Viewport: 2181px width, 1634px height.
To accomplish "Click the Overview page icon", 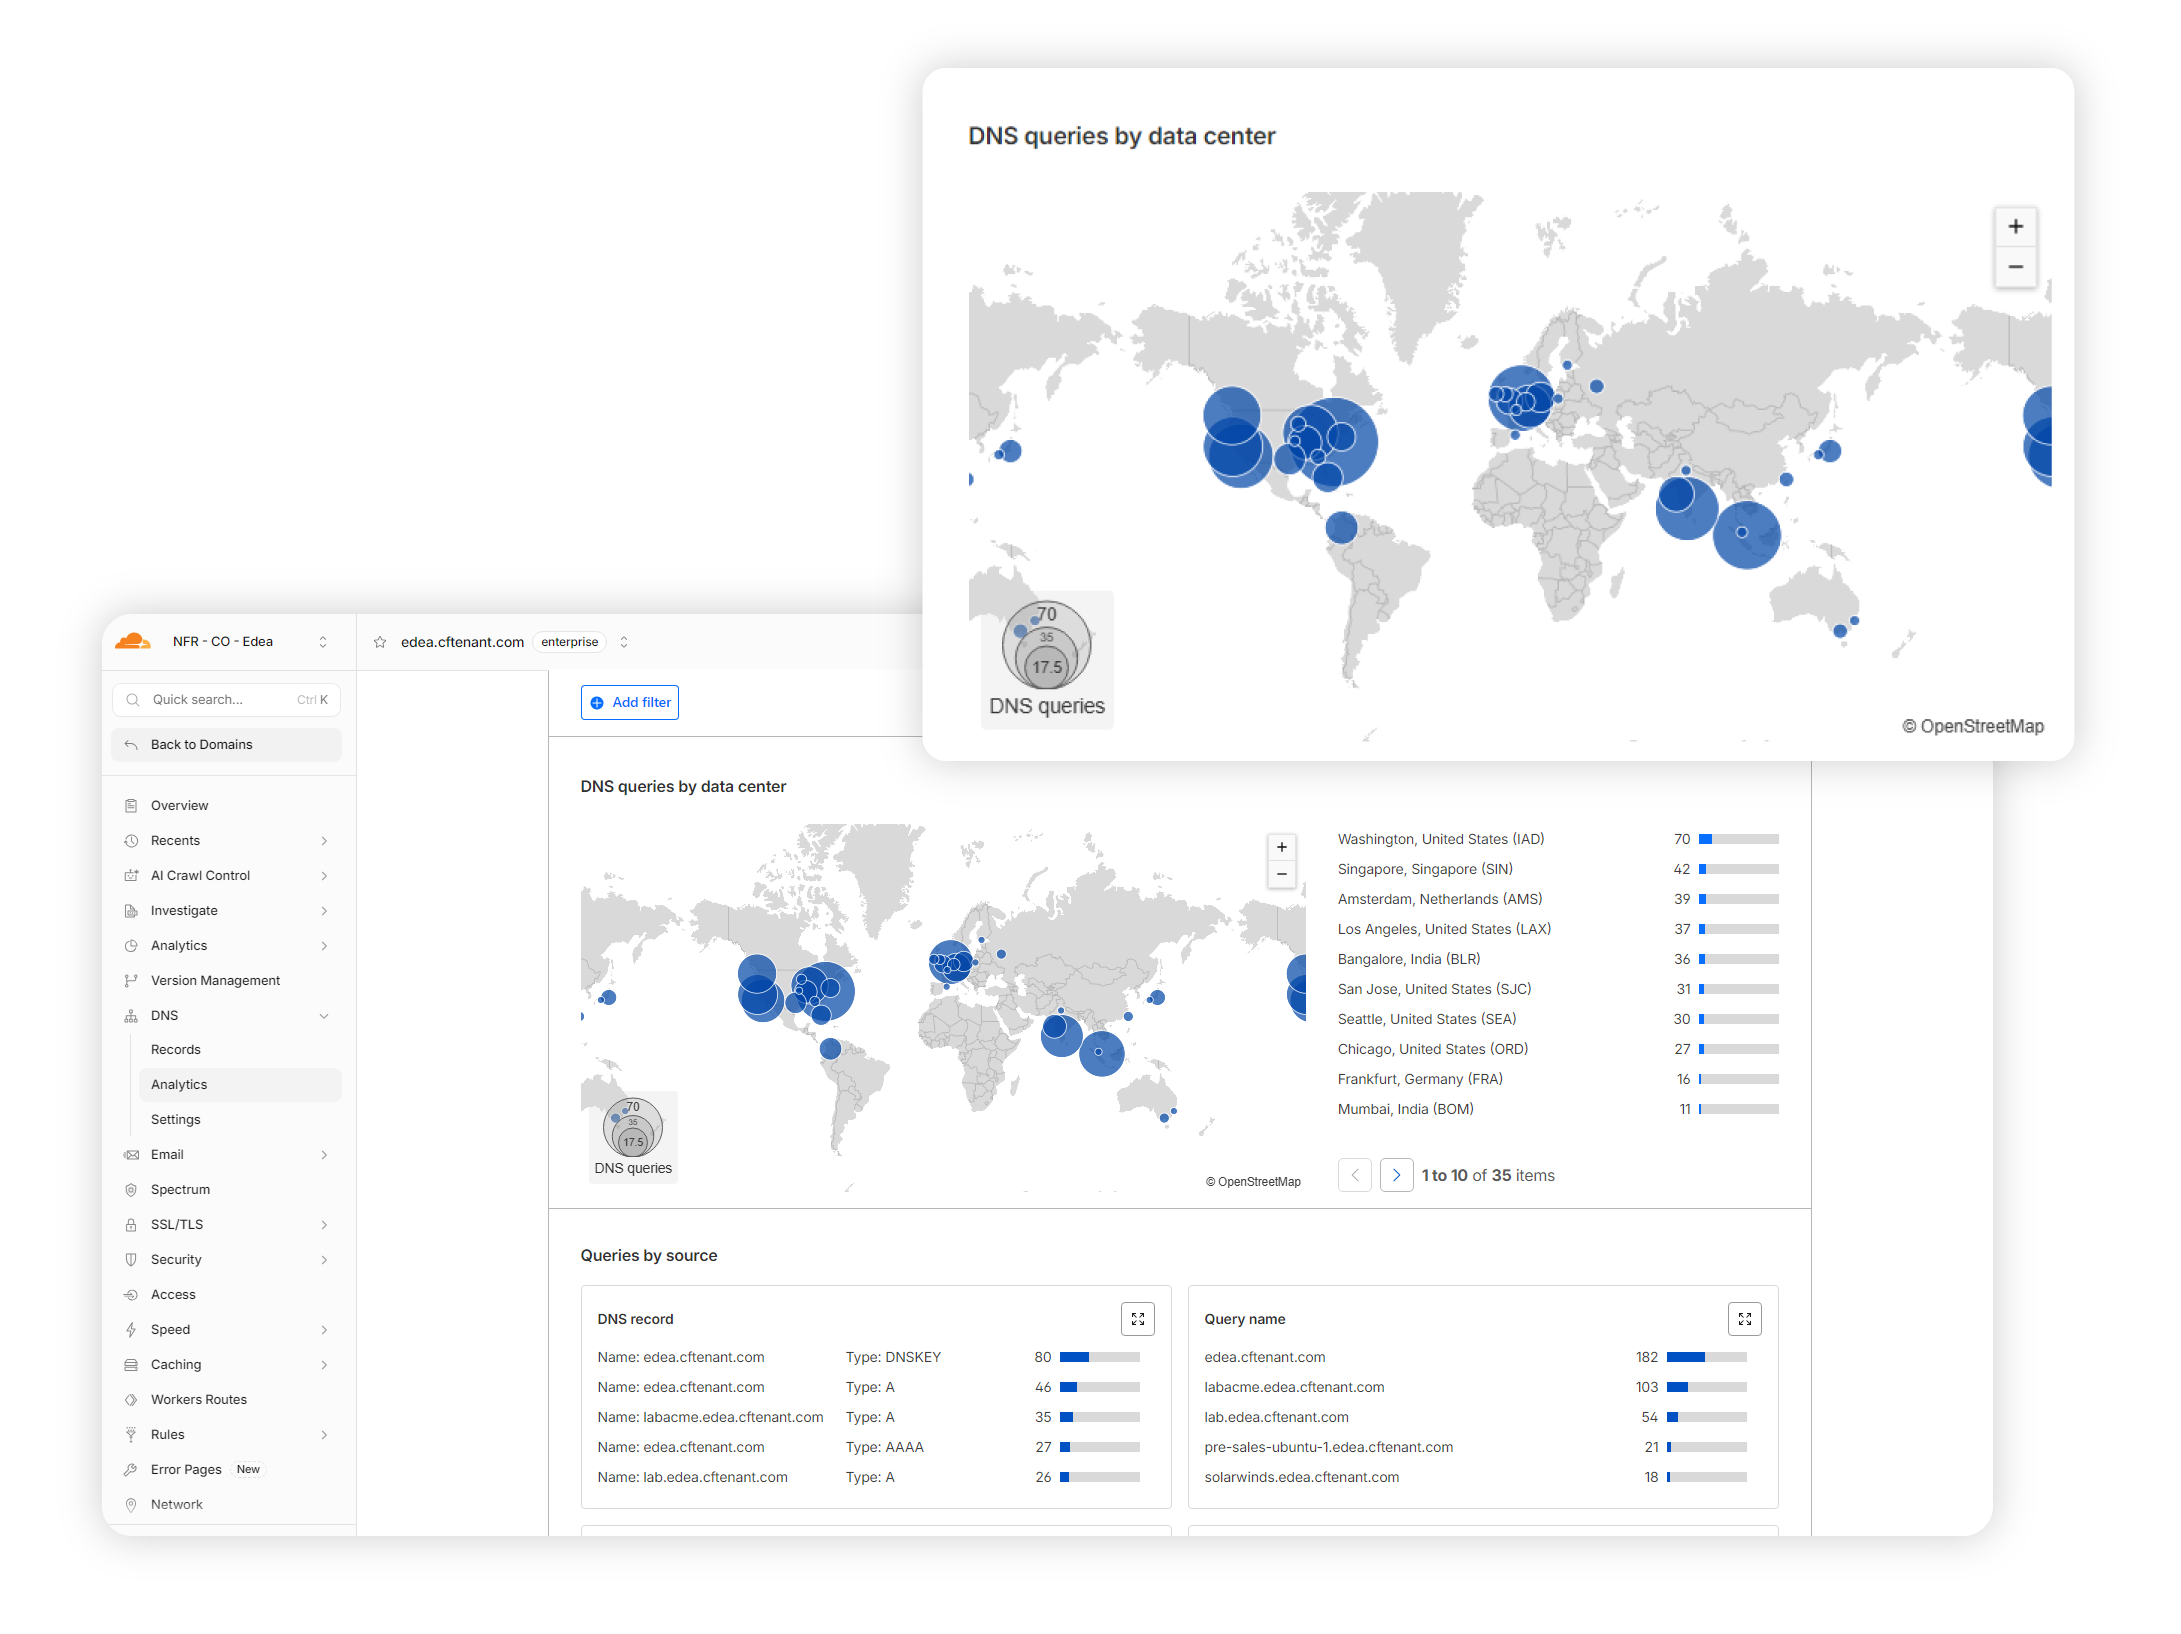I will (x=131, y=805).
